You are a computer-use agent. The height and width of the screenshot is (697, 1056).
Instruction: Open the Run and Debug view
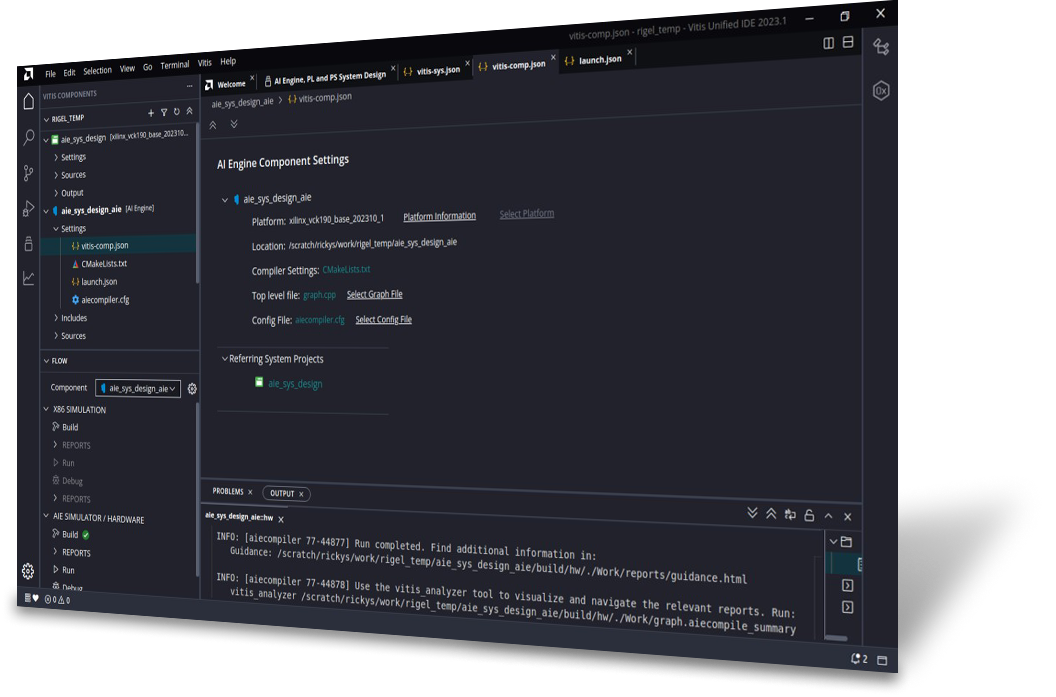(x=28, y=209)
